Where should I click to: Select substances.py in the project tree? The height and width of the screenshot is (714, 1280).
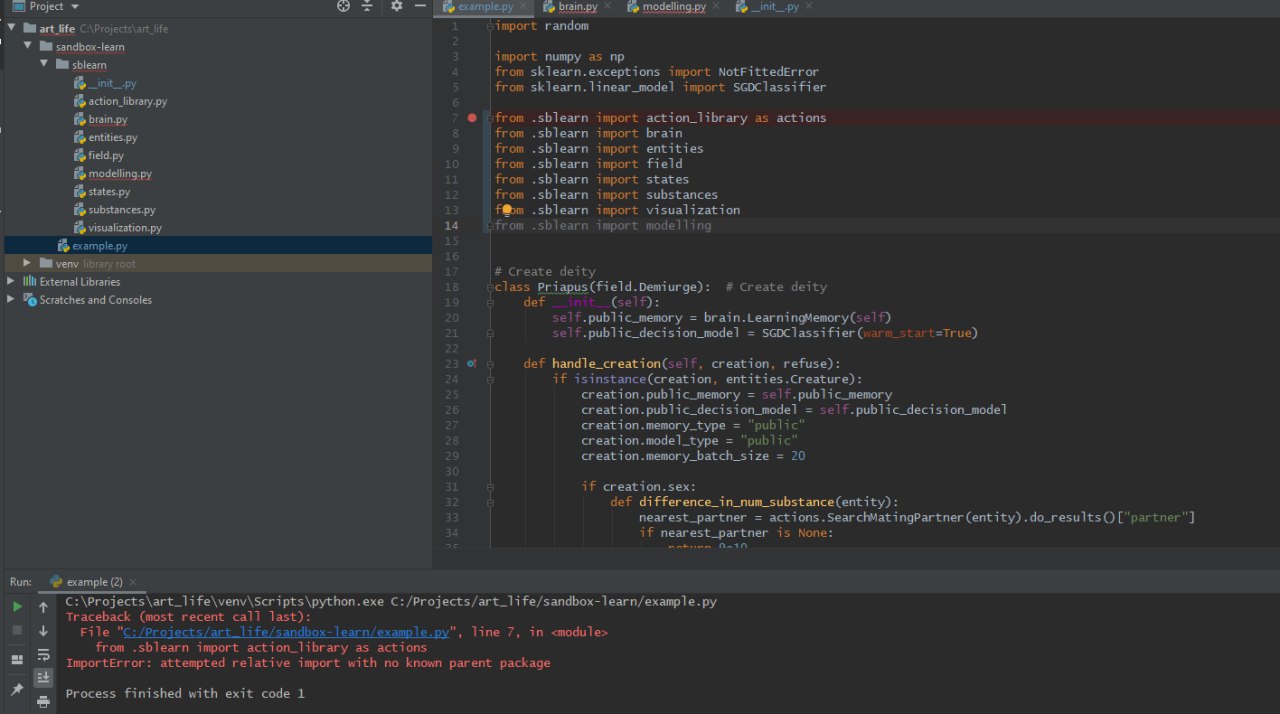[x=115, y=209]
